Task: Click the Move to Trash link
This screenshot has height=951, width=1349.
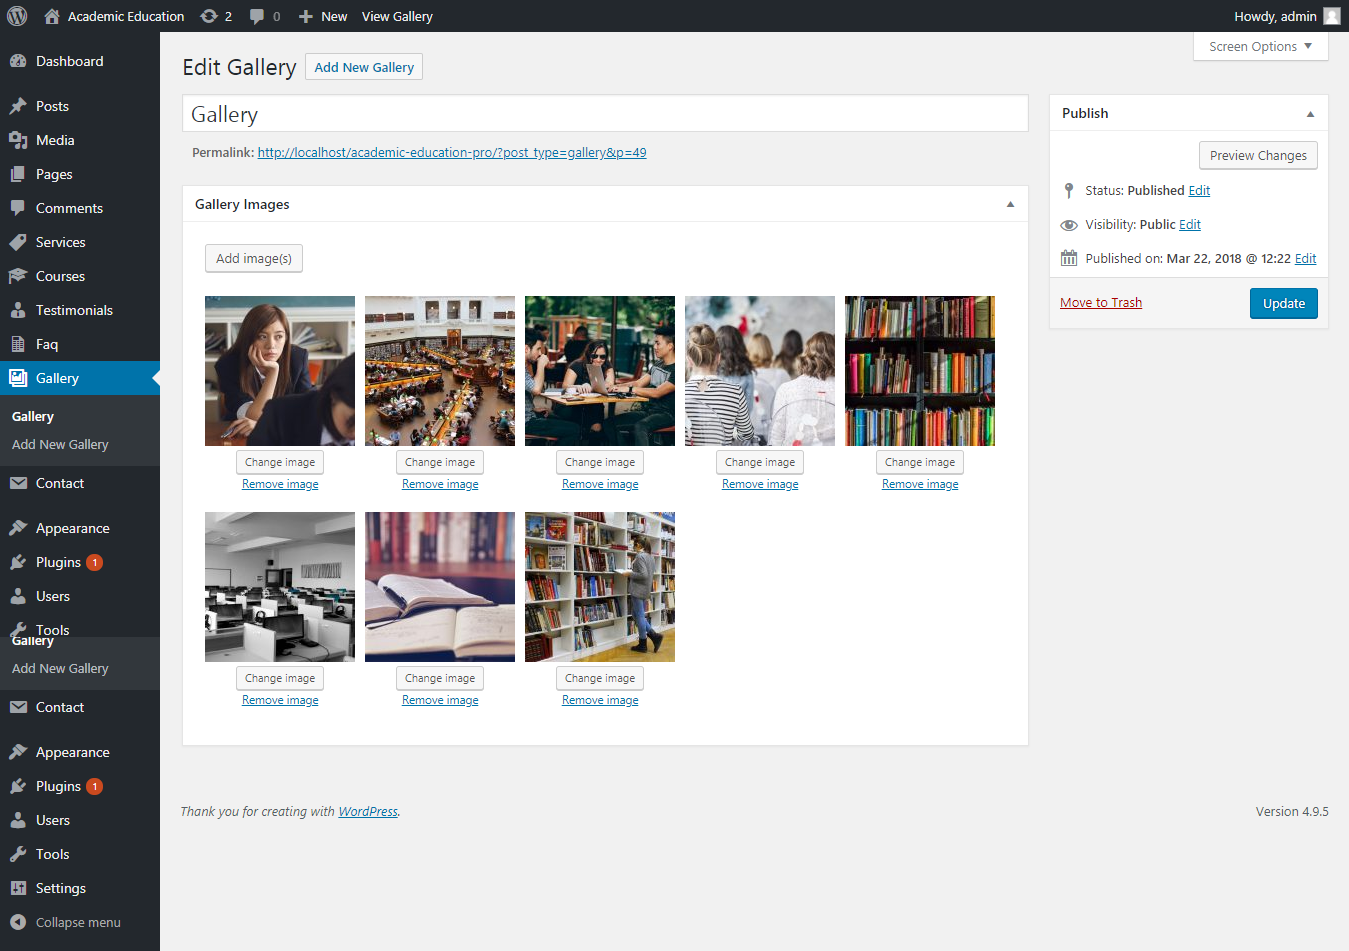Action: click(x=1100, y=303)
